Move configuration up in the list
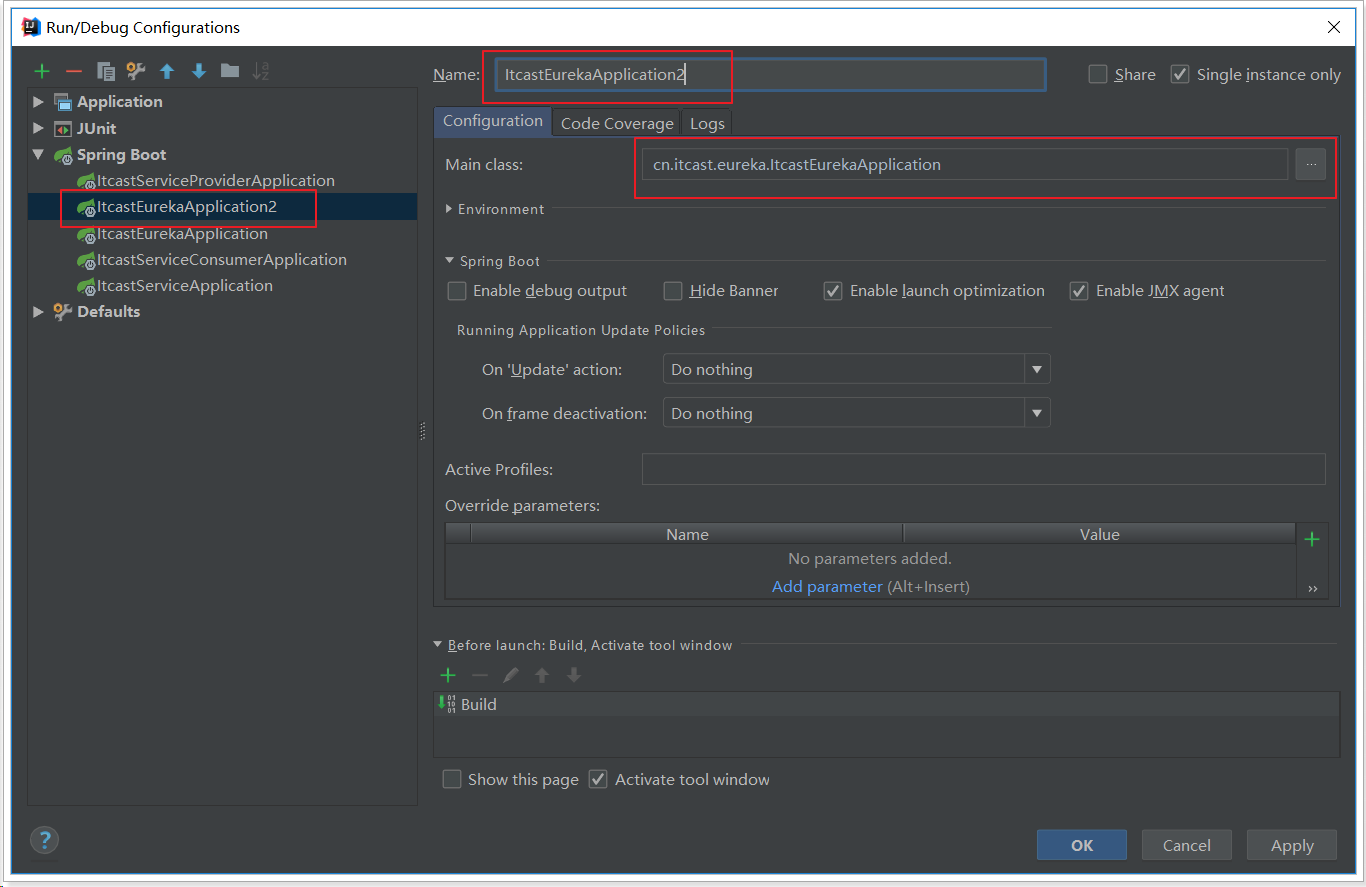 click(x=167, y=71)
